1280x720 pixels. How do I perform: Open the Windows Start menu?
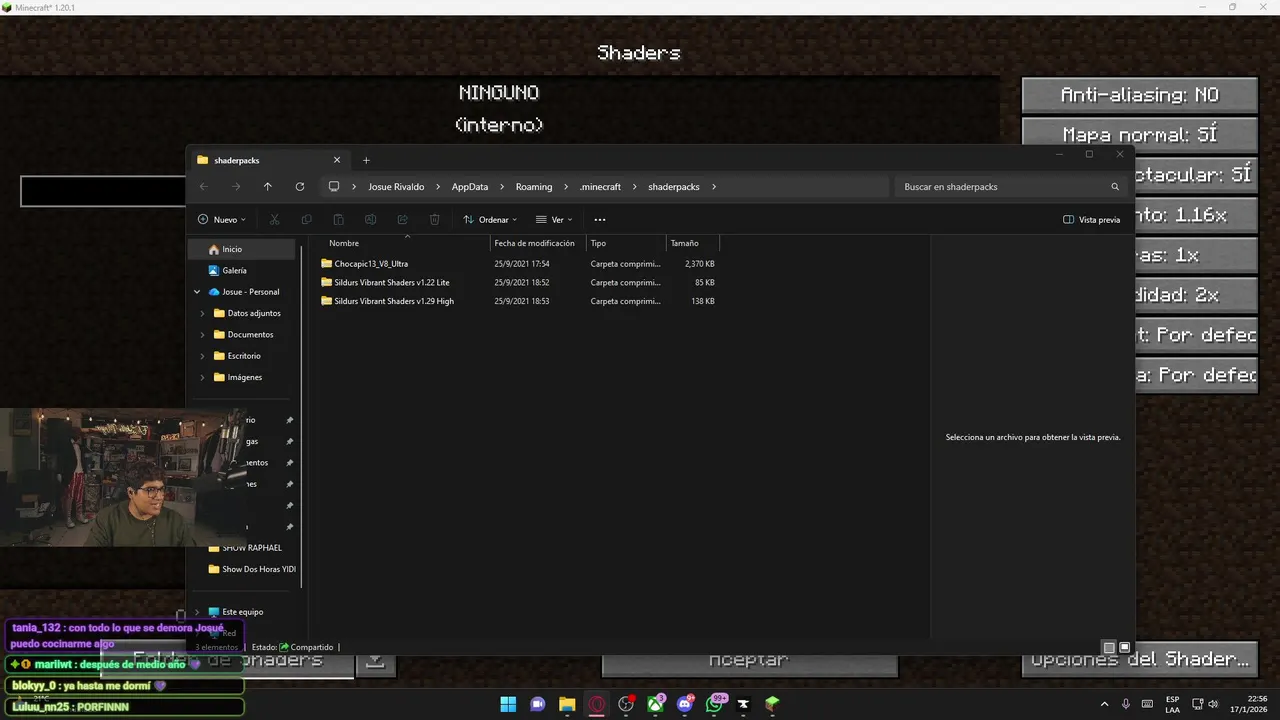tap(508, 704)
